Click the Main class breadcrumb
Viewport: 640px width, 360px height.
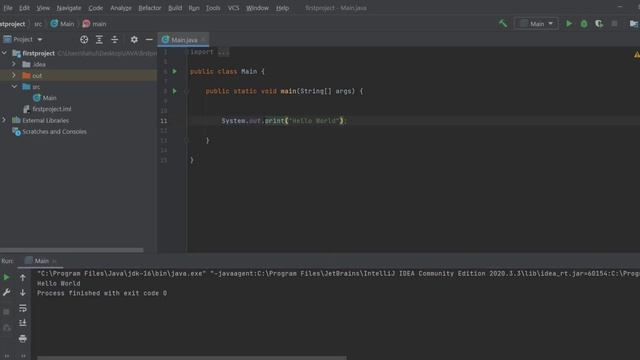(62, 24)
